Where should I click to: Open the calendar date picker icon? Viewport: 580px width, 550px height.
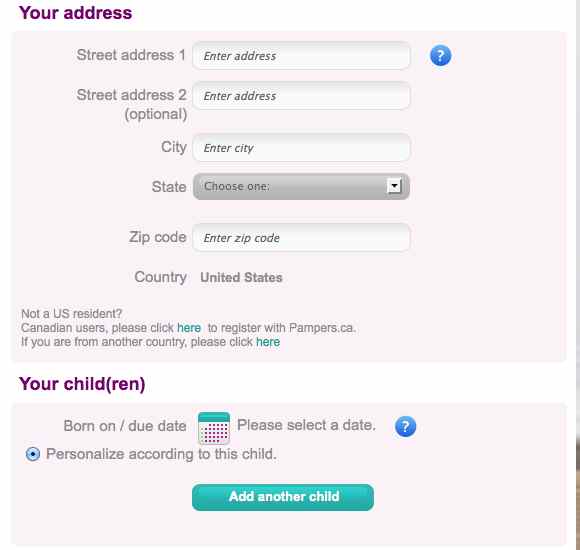coord(214,428)
